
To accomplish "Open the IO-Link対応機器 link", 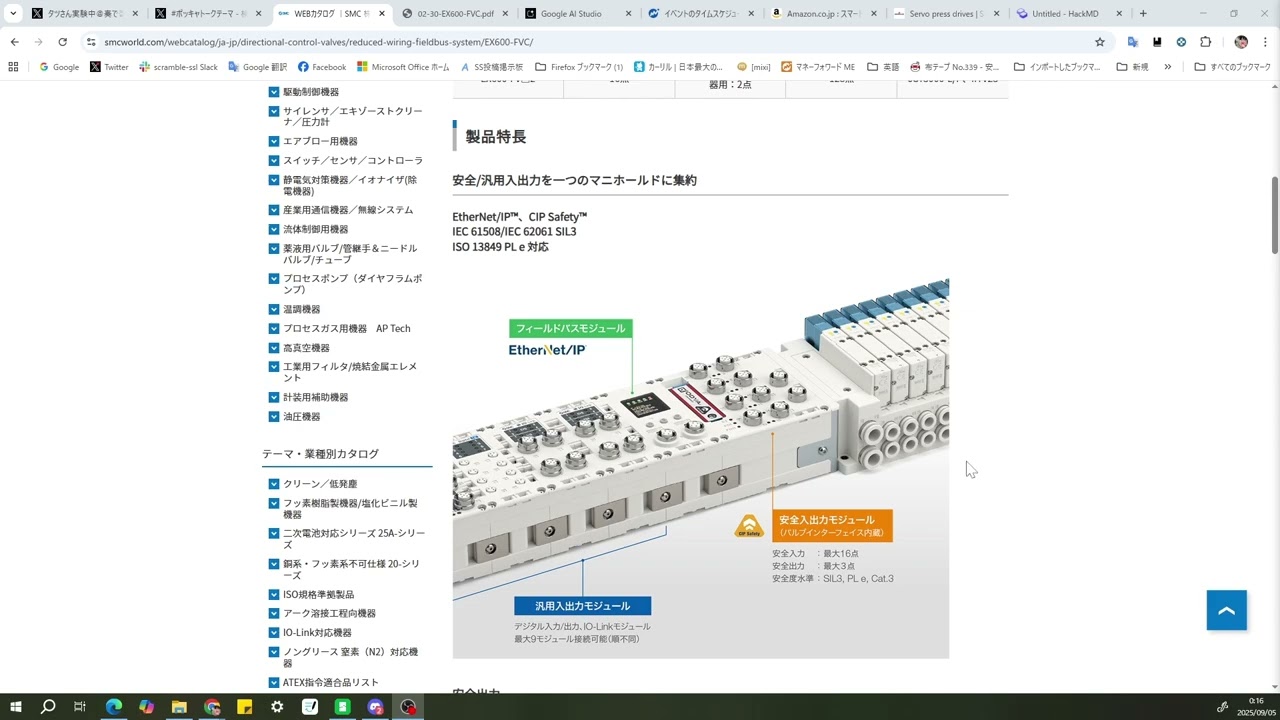I will pos(317,633).
